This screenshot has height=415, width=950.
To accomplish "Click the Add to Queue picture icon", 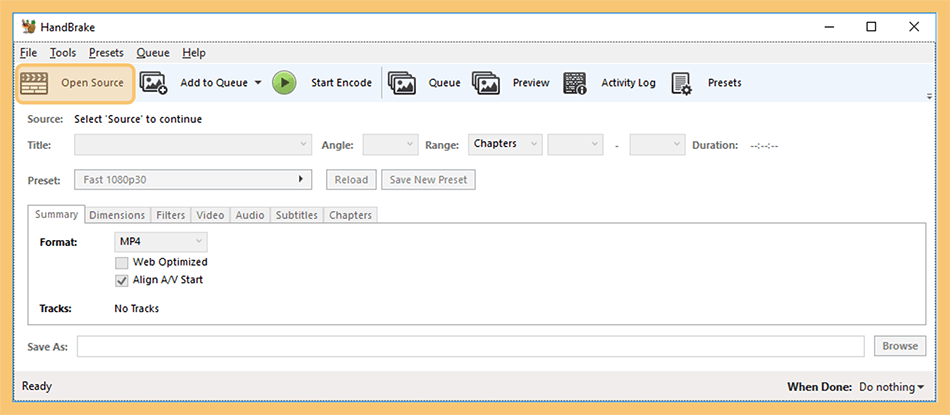I will (153, 83).
